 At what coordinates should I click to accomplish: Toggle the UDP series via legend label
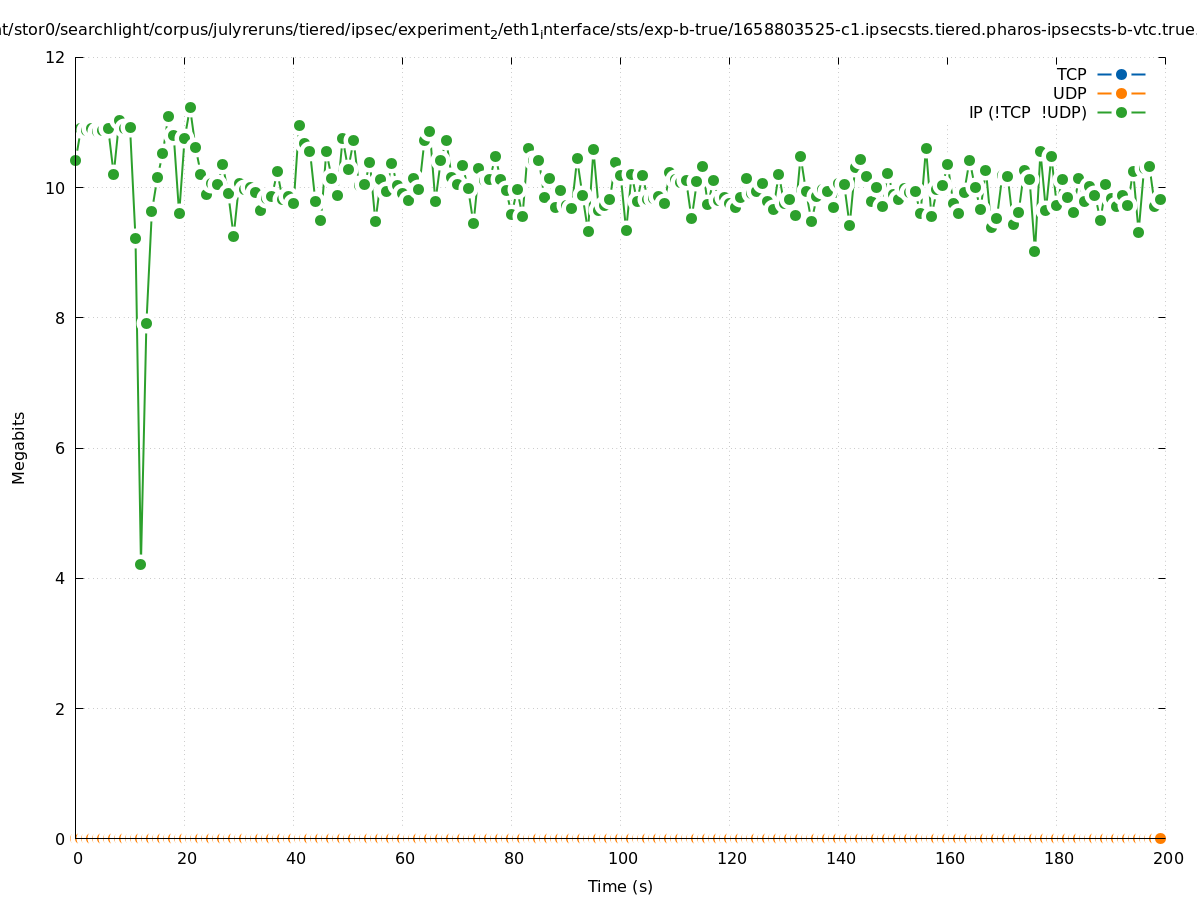pos(1069,93)
